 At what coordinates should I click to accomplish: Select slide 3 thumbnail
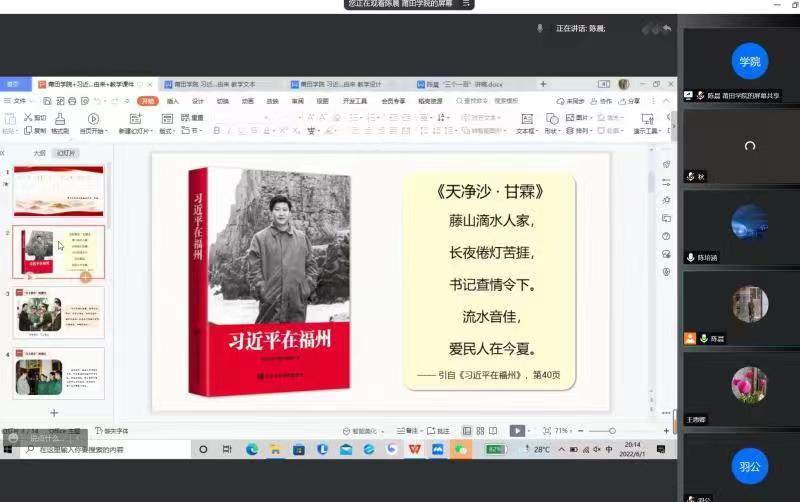pos(59,313)
